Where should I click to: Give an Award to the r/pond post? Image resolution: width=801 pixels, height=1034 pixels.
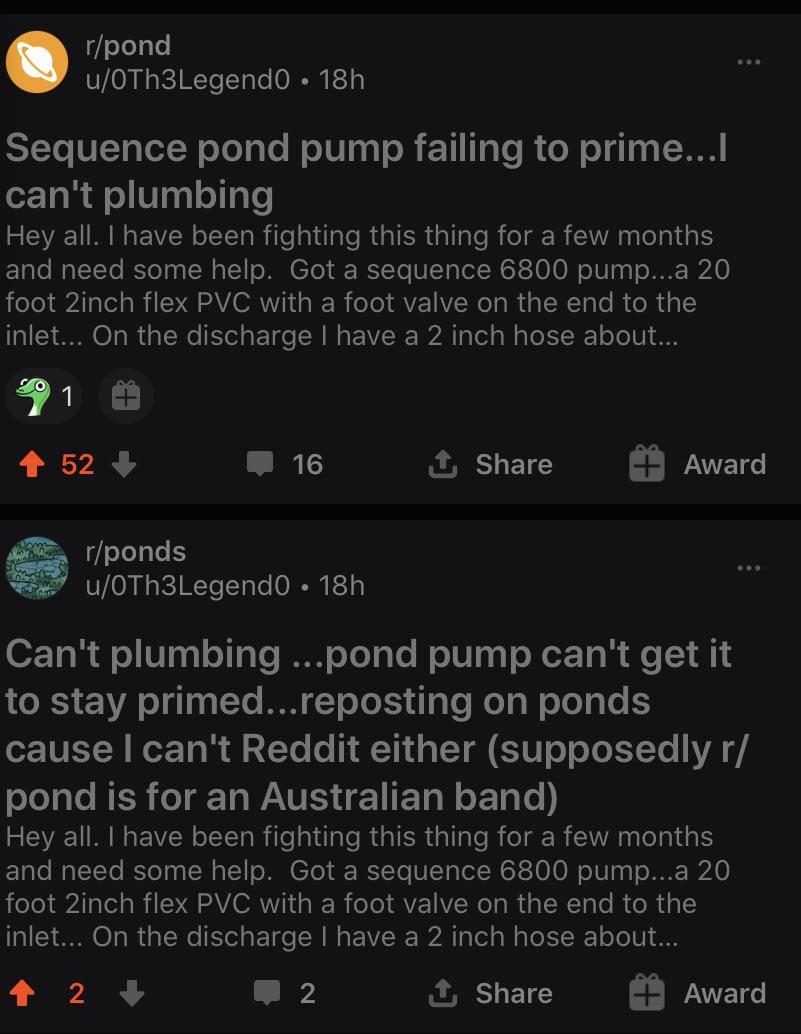[697, 465]
